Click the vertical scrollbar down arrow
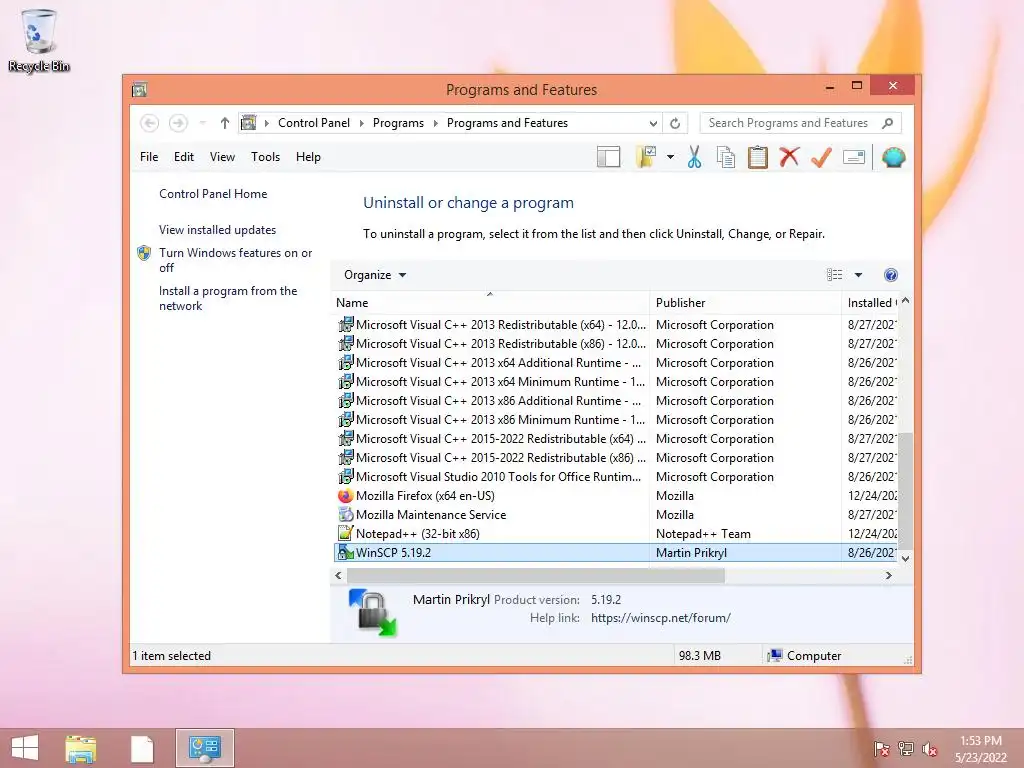The width and height of the screenshot is (1024, 768). 905,558
